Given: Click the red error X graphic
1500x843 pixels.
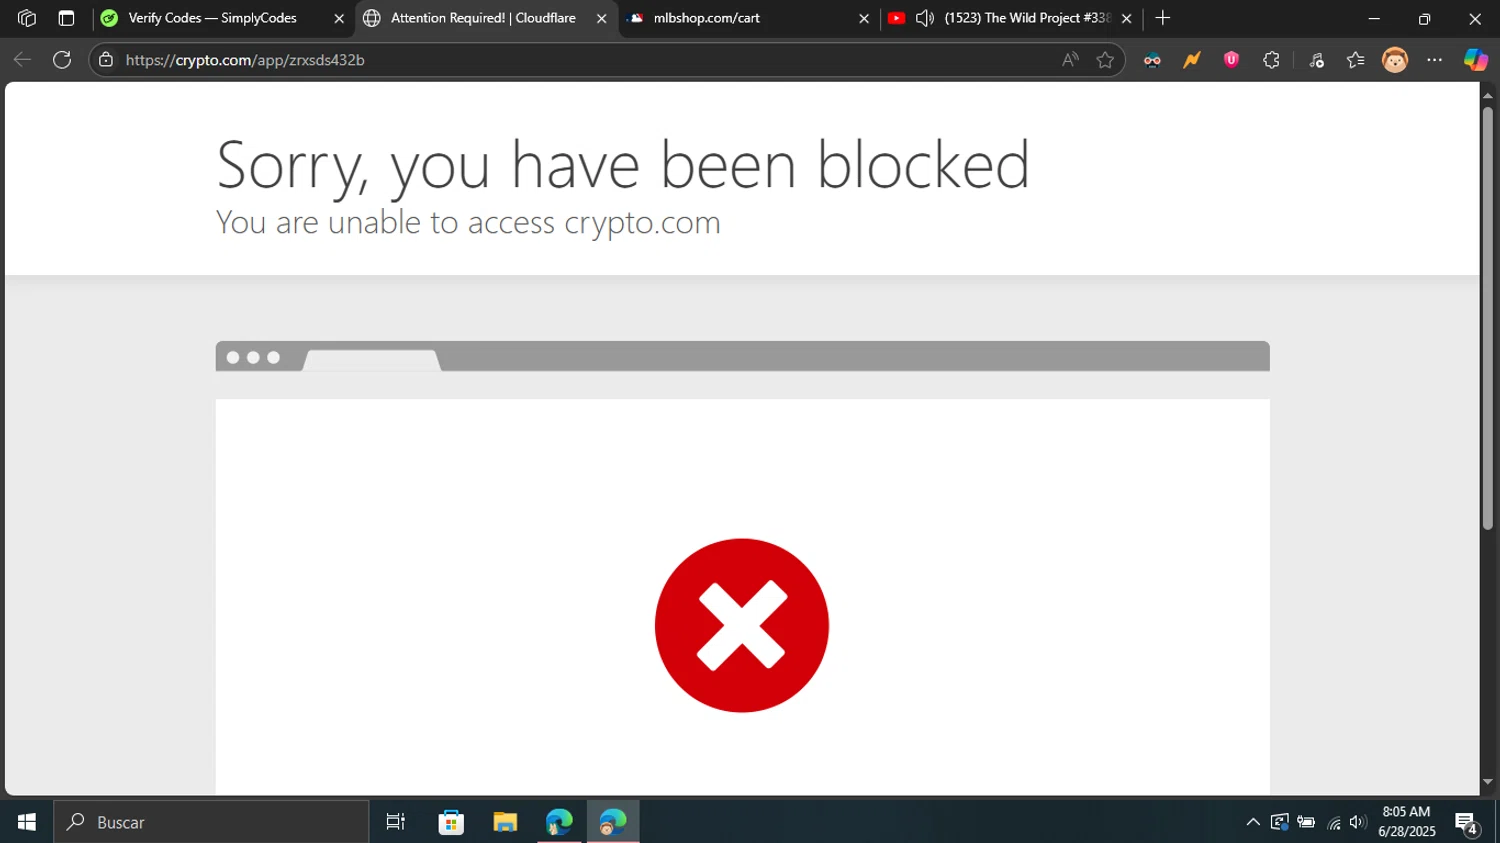Looking at the screenshot, I should (742, 625).
